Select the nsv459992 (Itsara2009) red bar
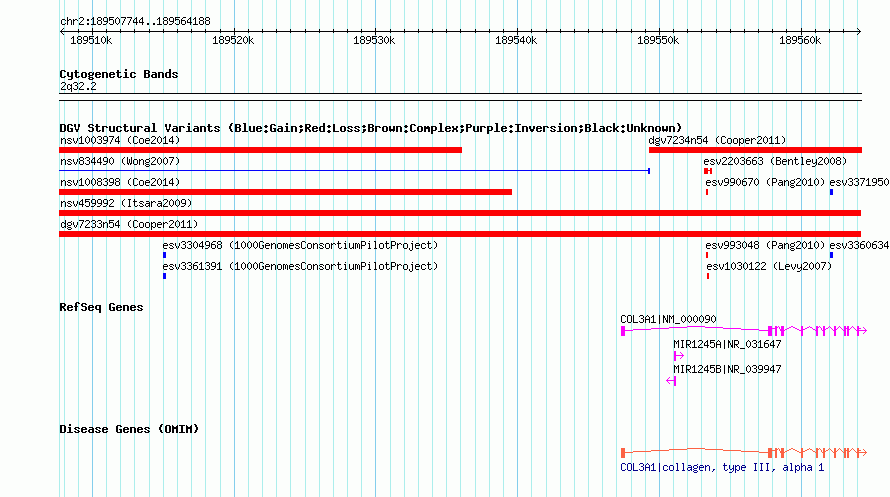890x497 pixels. click(460, 213)
